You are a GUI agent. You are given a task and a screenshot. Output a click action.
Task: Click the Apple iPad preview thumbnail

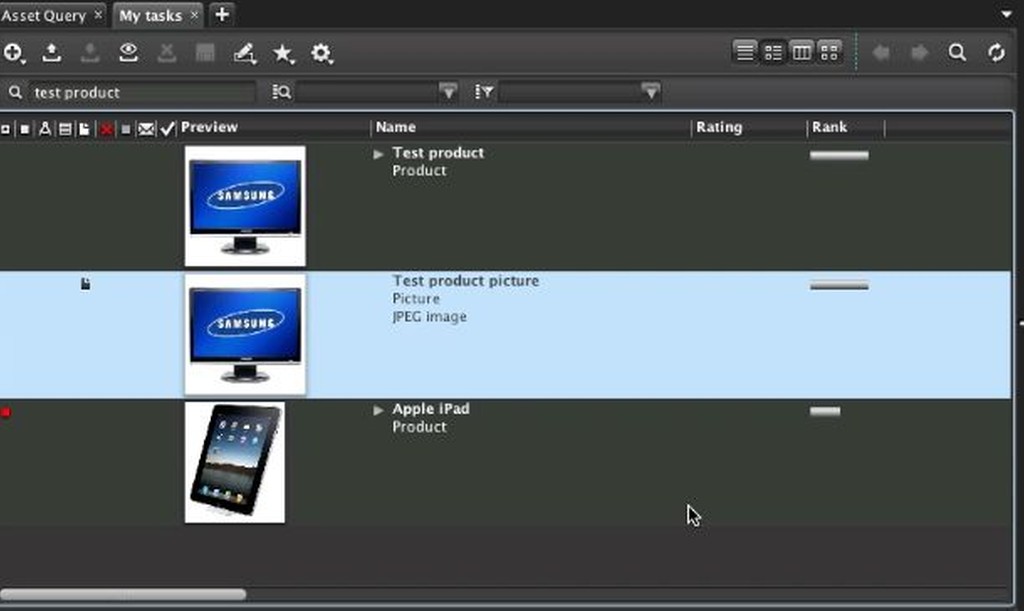[x=235, y=461]
